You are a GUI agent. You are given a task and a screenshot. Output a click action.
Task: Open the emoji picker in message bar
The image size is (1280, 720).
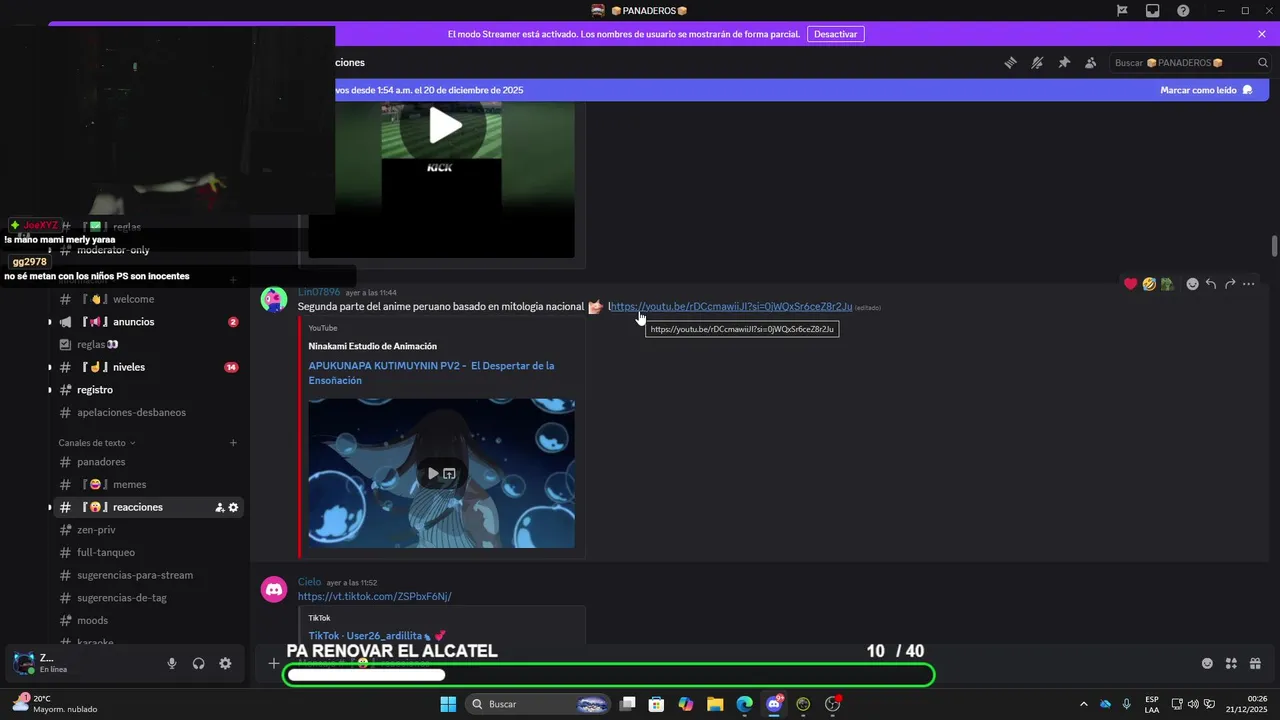coord(1207,663)
